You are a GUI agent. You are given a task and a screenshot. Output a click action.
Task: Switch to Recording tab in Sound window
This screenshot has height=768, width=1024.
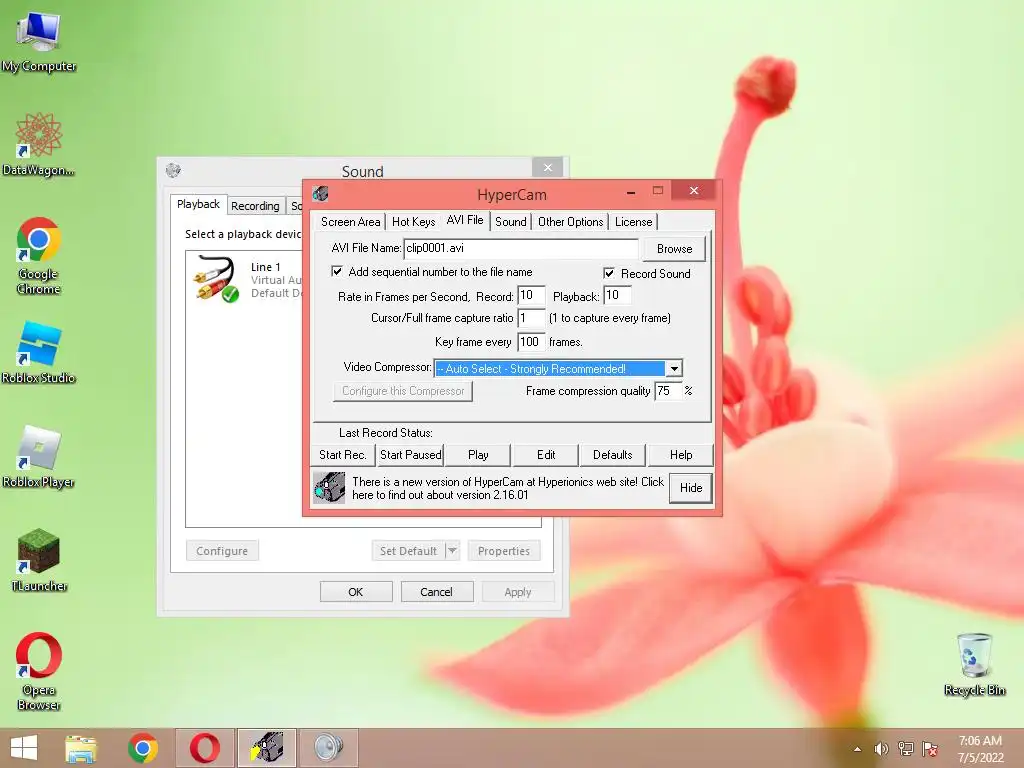(255, 206)
